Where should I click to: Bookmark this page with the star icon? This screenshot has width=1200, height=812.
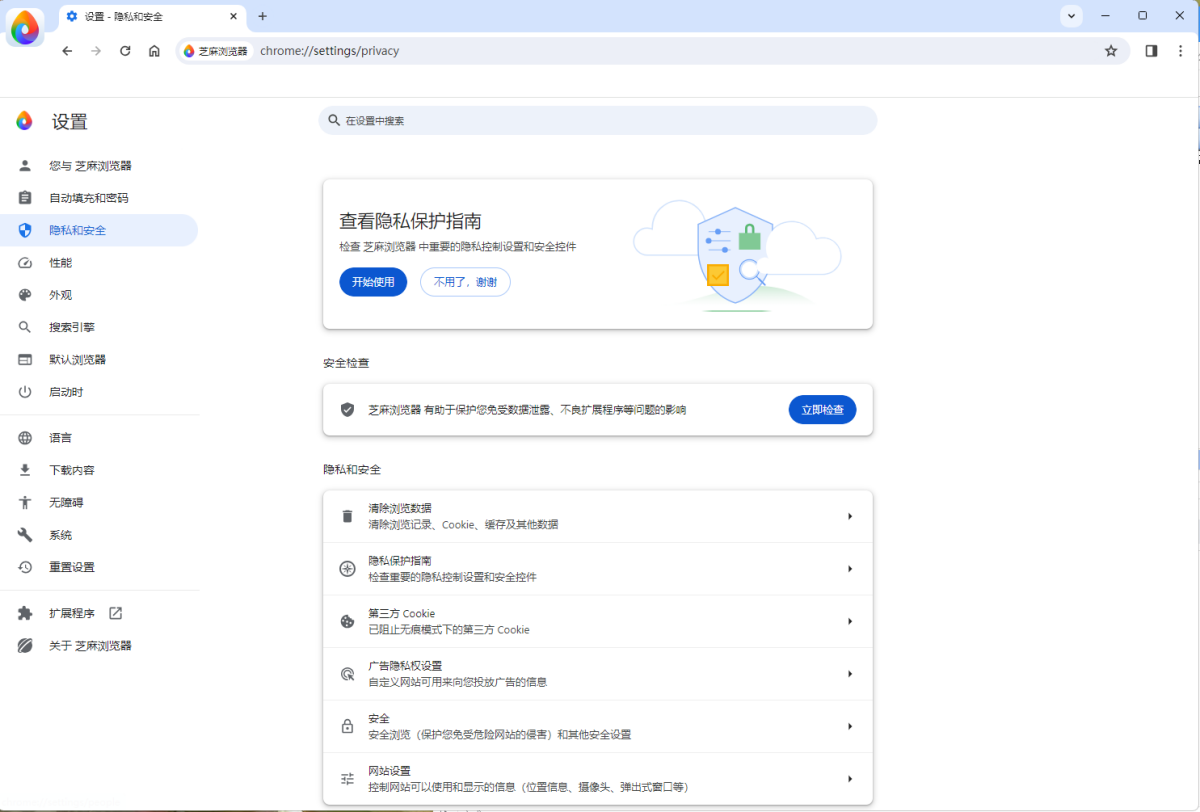(x=1111, y=50)
